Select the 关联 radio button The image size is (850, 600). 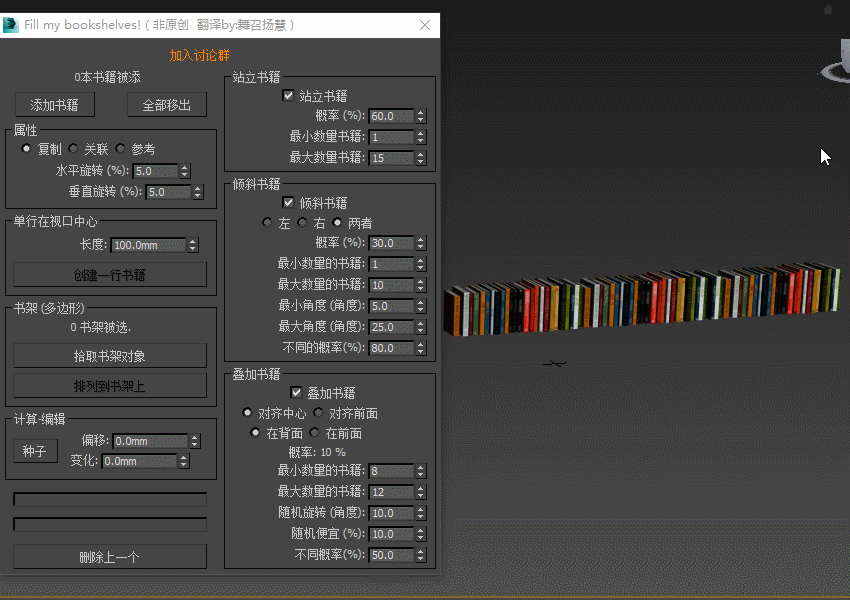73,148
